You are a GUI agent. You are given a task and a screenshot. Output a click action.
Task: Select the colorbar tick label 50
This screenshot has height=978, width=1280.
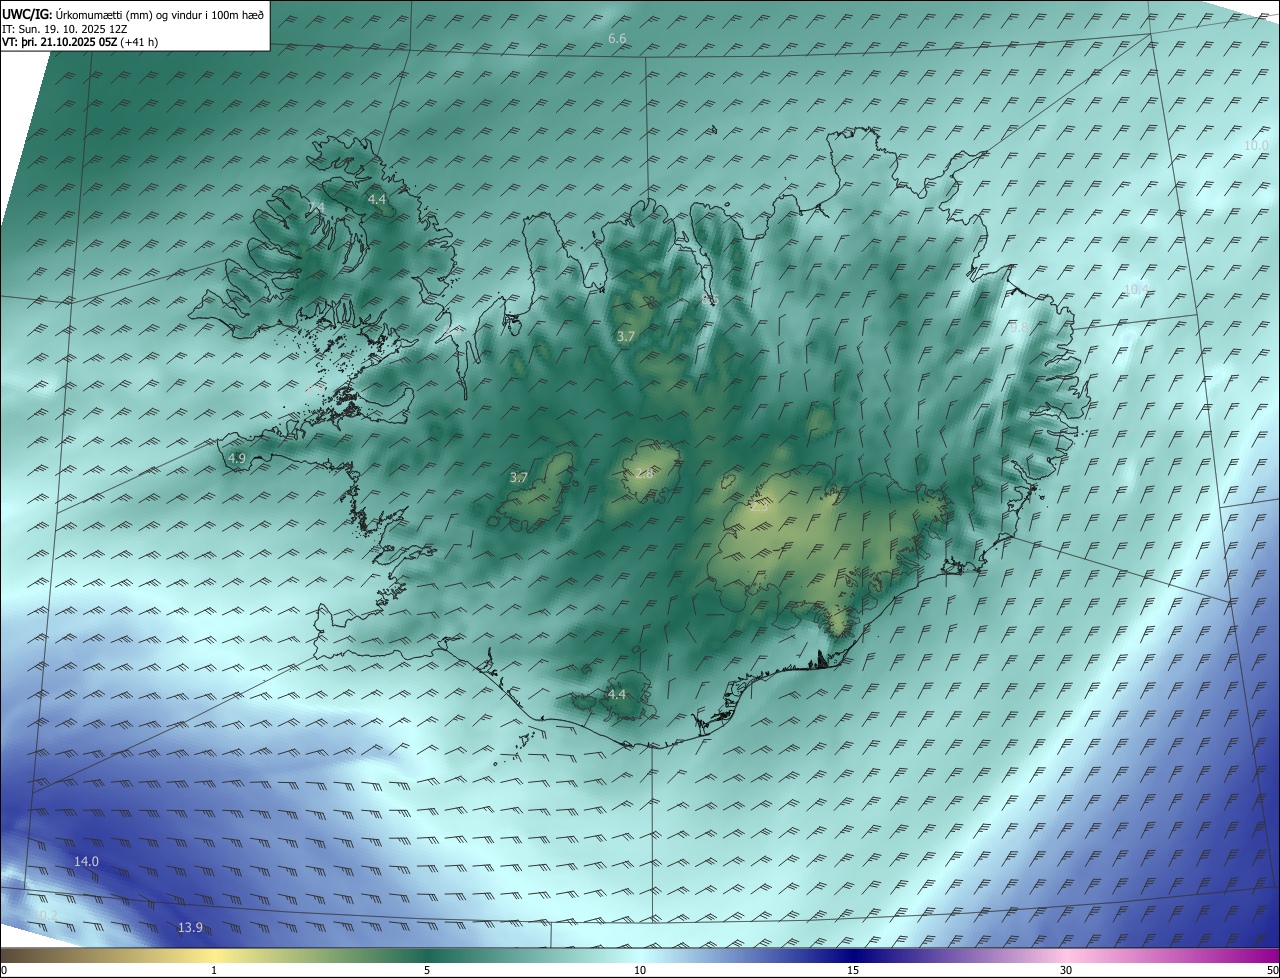1272,970
